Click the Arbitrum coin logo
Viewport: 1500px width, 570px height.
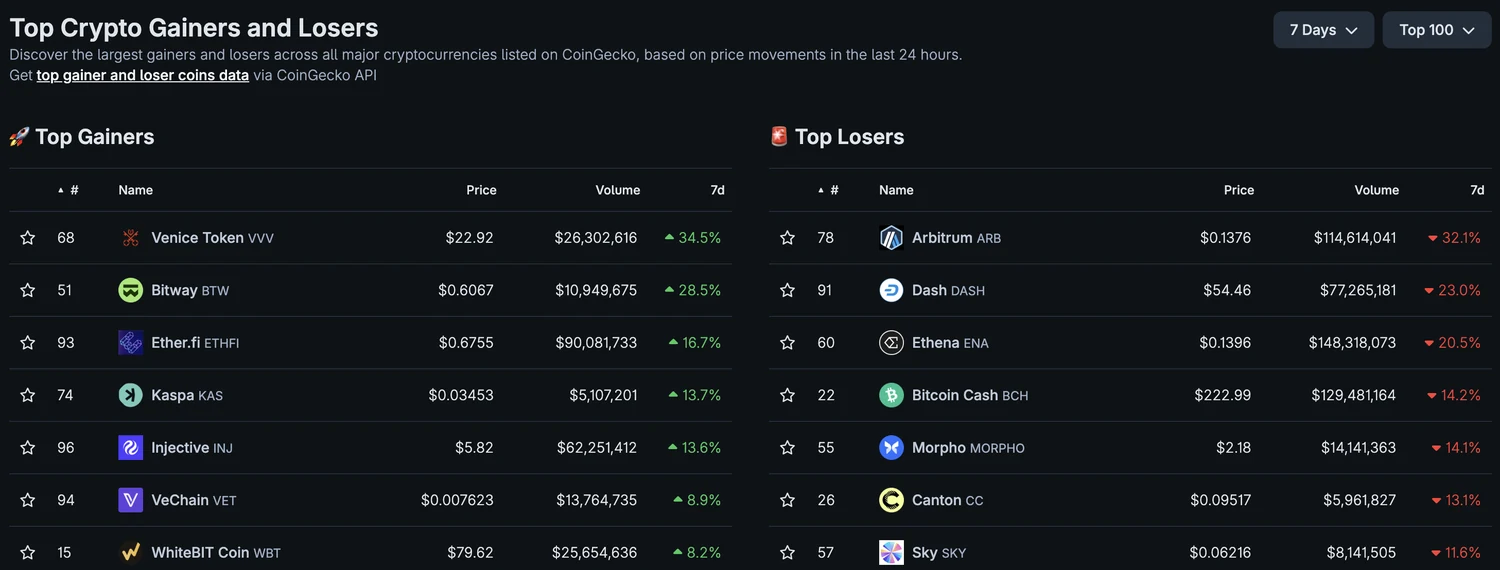click(891, 238)
